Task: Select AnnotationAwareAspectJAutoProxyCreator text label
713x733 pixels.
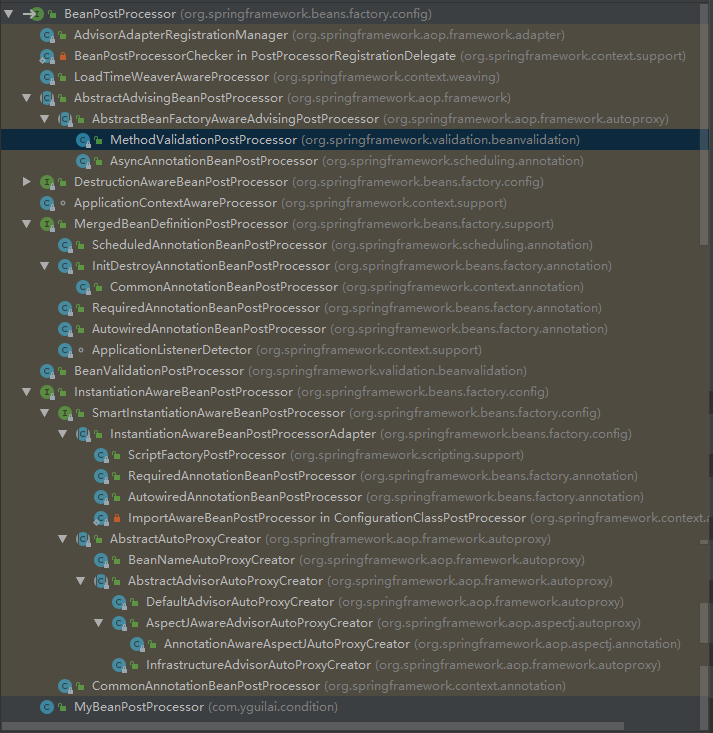Action: [287, 644]
